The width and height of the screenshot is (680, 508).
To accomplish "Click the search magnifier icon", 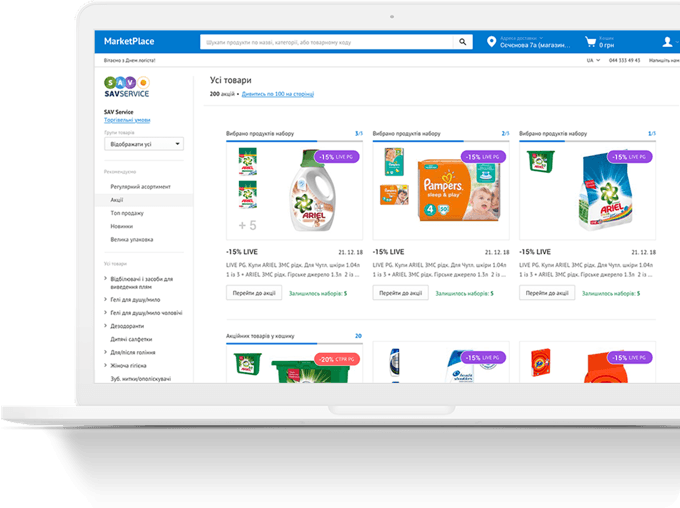I will (x=463, y=42).
